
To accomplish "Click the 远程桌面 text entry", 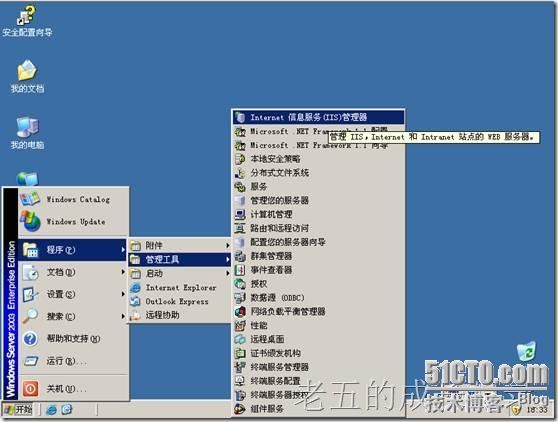I will 267,339.
